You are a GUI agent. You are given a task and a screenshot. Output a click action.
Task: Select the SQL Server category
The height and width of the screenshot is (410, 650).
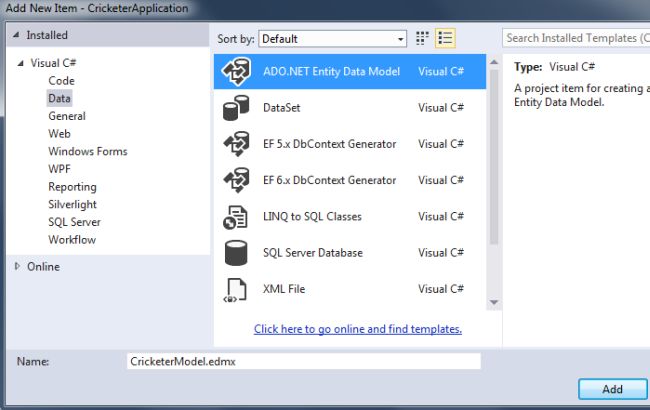tap(74, 222)
